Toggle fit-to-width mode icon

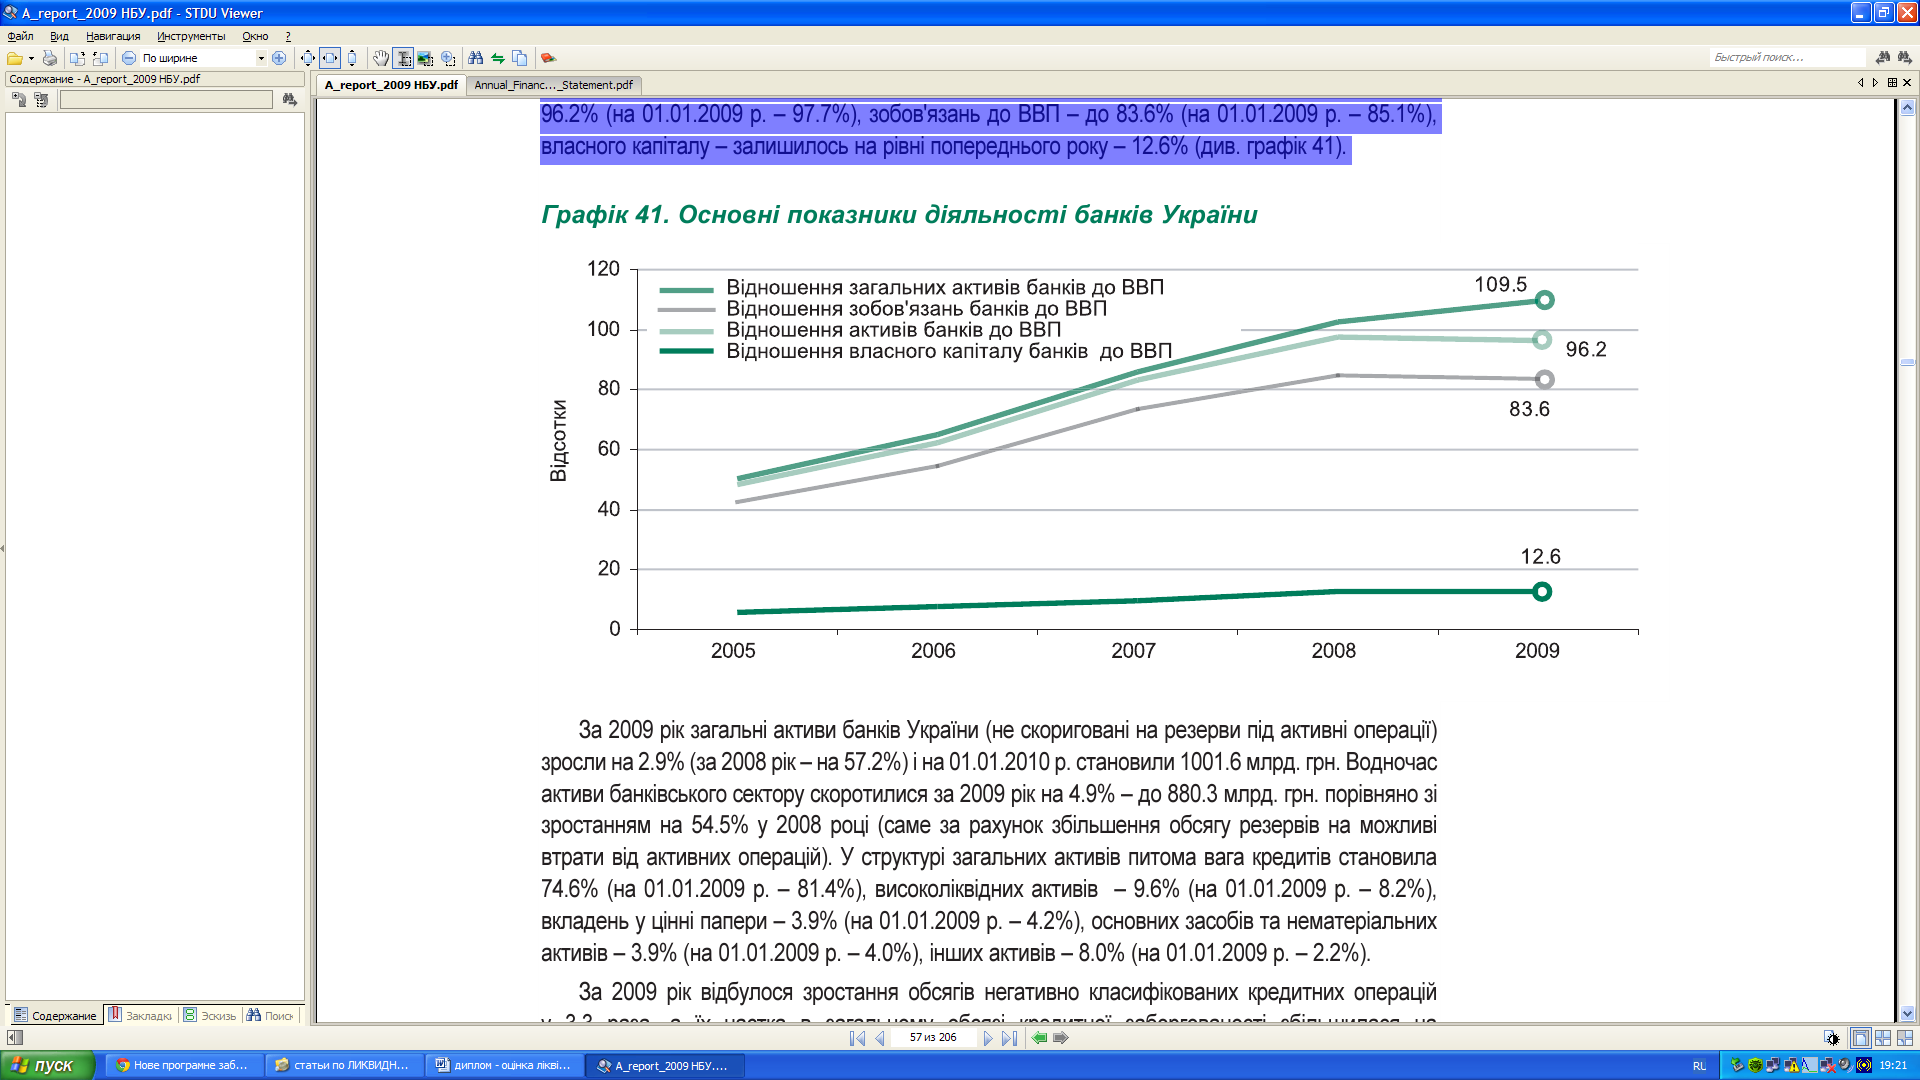tap(330, 58)
